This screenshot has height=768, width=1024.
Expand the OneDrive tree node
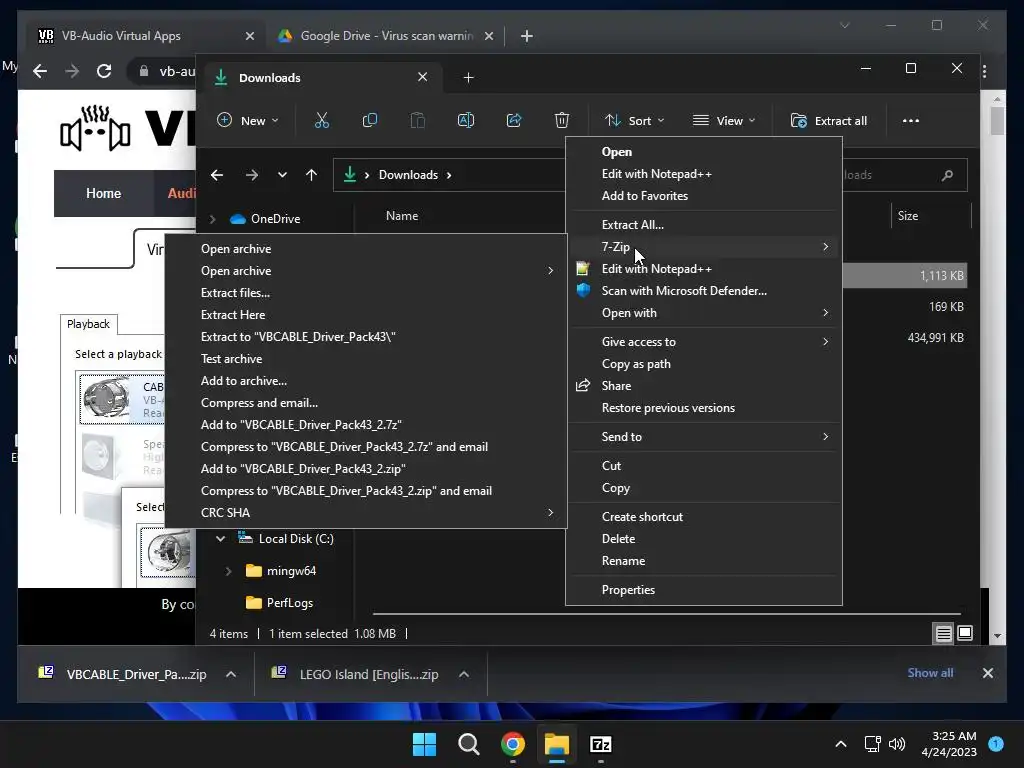(212, 219)
